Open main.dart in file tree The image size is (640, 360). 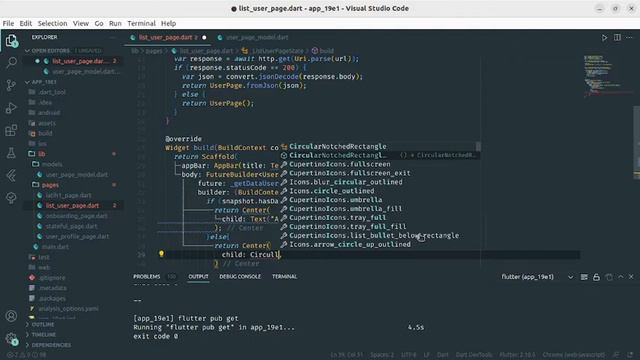[x=73, y=247]
